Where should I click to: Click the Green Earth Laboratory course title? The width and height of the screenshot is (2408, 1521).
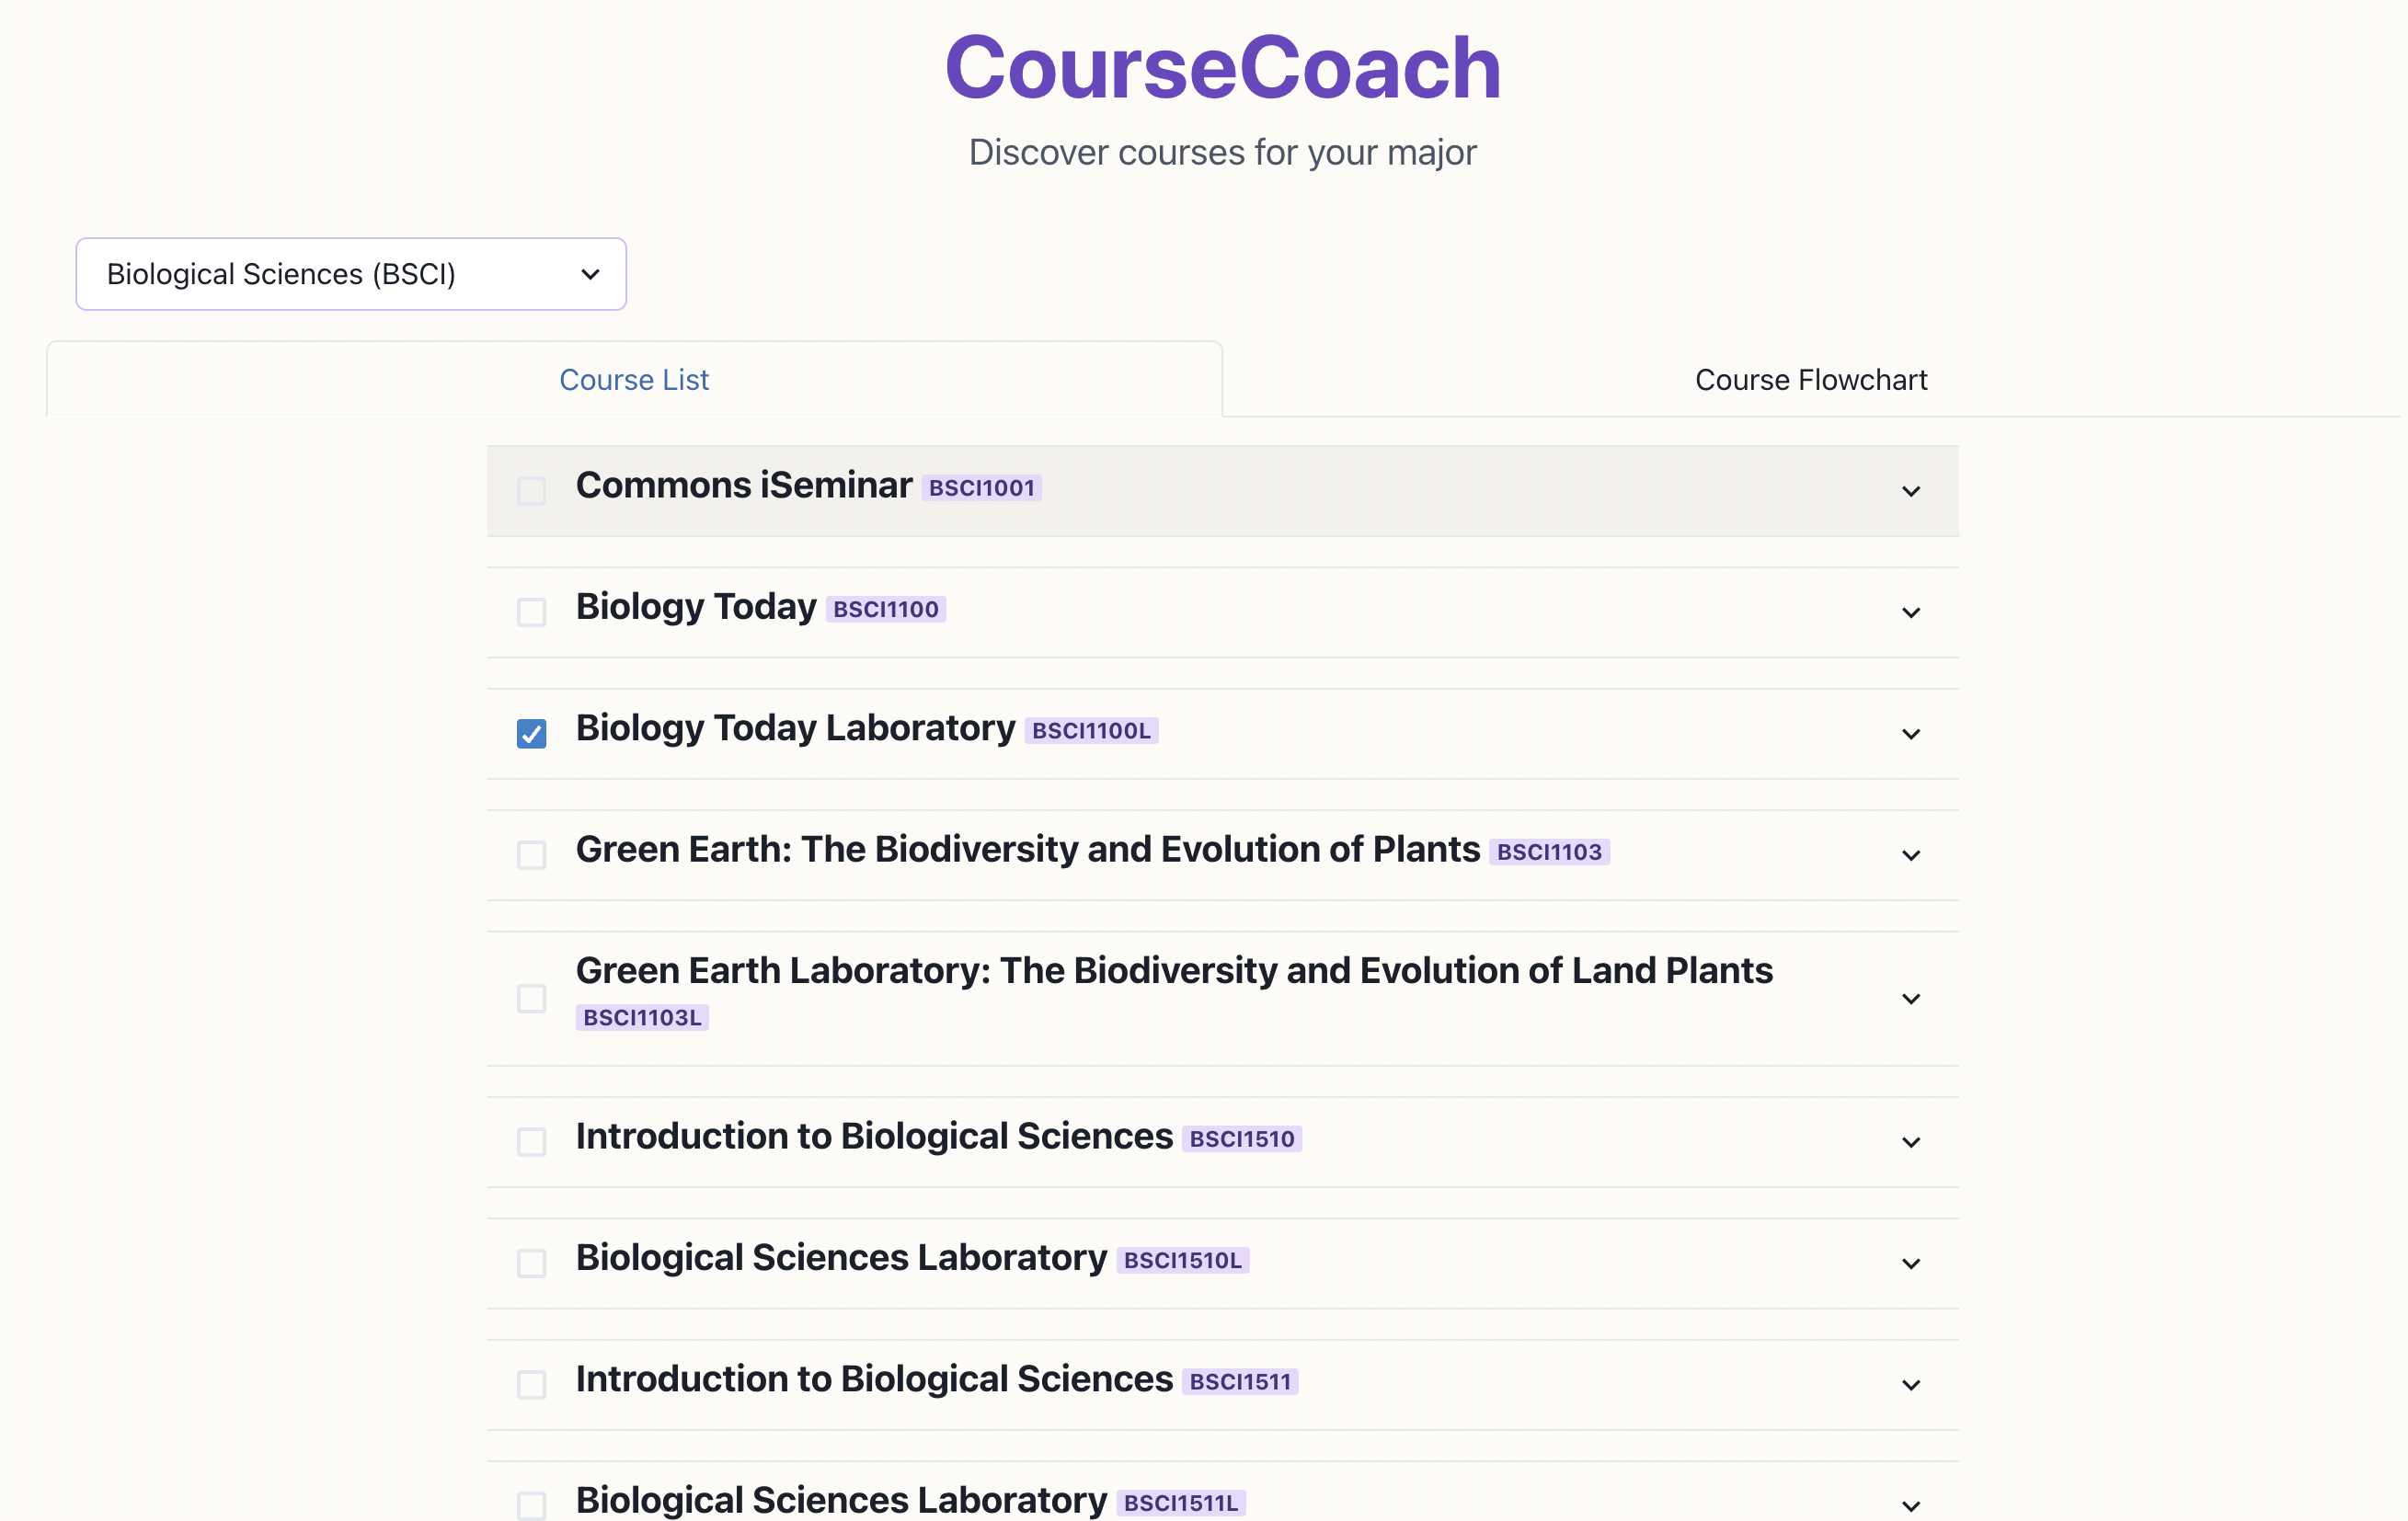coord(1174,970)
